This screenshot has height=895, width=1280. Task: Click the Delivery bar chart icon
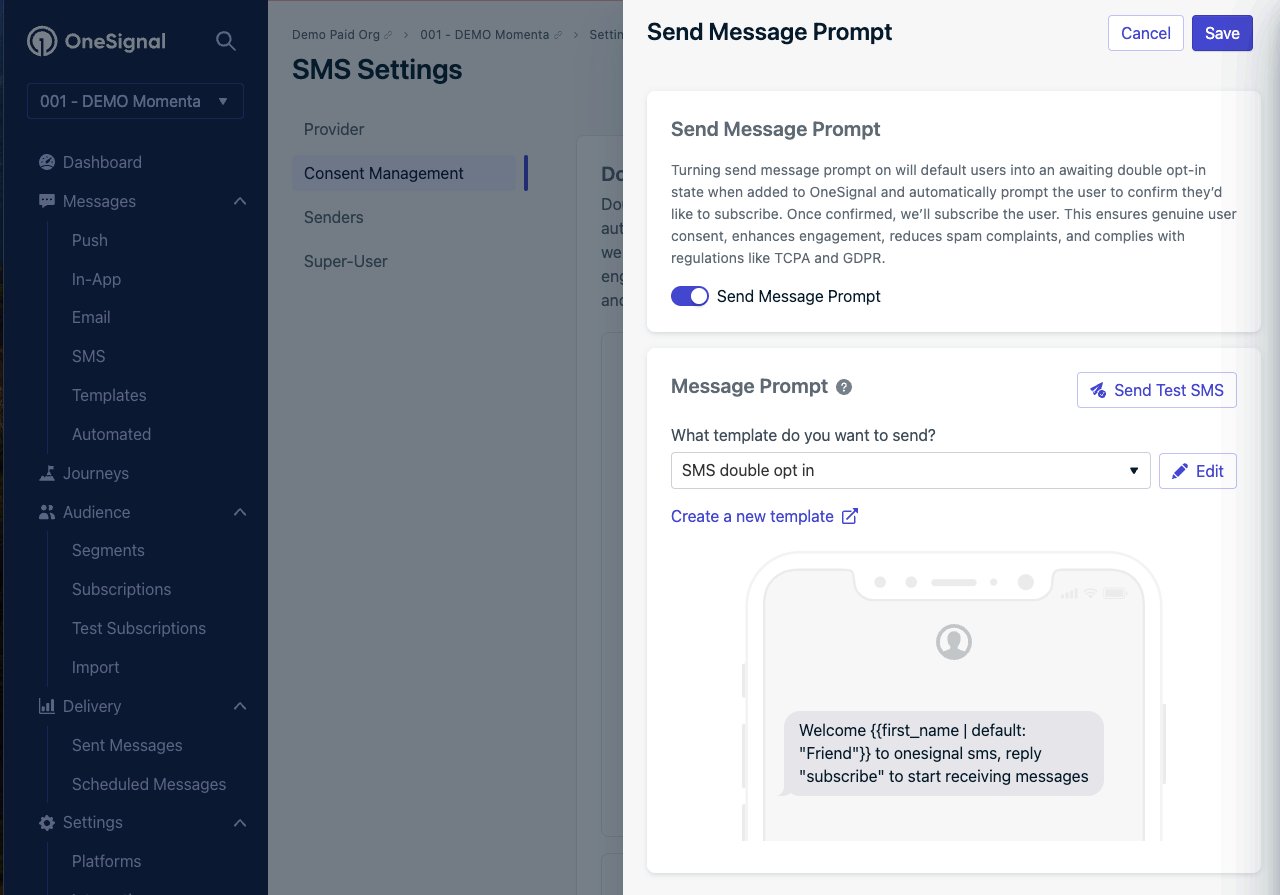pos(47,706)
